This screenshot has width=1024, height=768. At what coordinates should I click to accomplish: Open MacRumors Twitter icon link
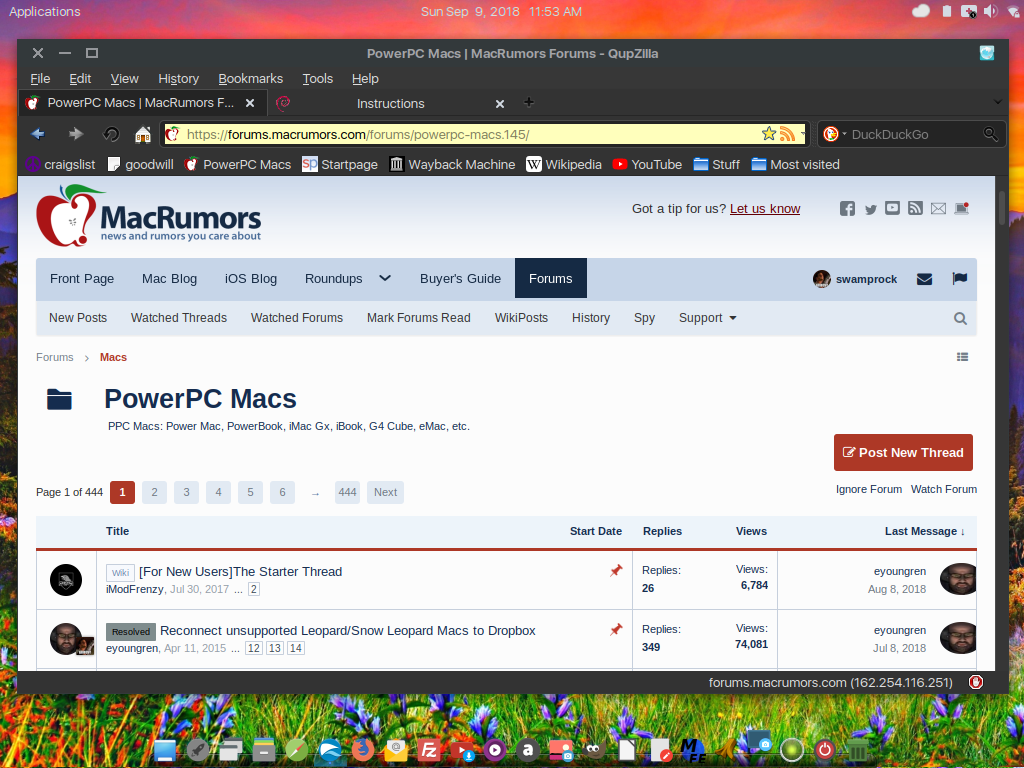tap(871, 209)
